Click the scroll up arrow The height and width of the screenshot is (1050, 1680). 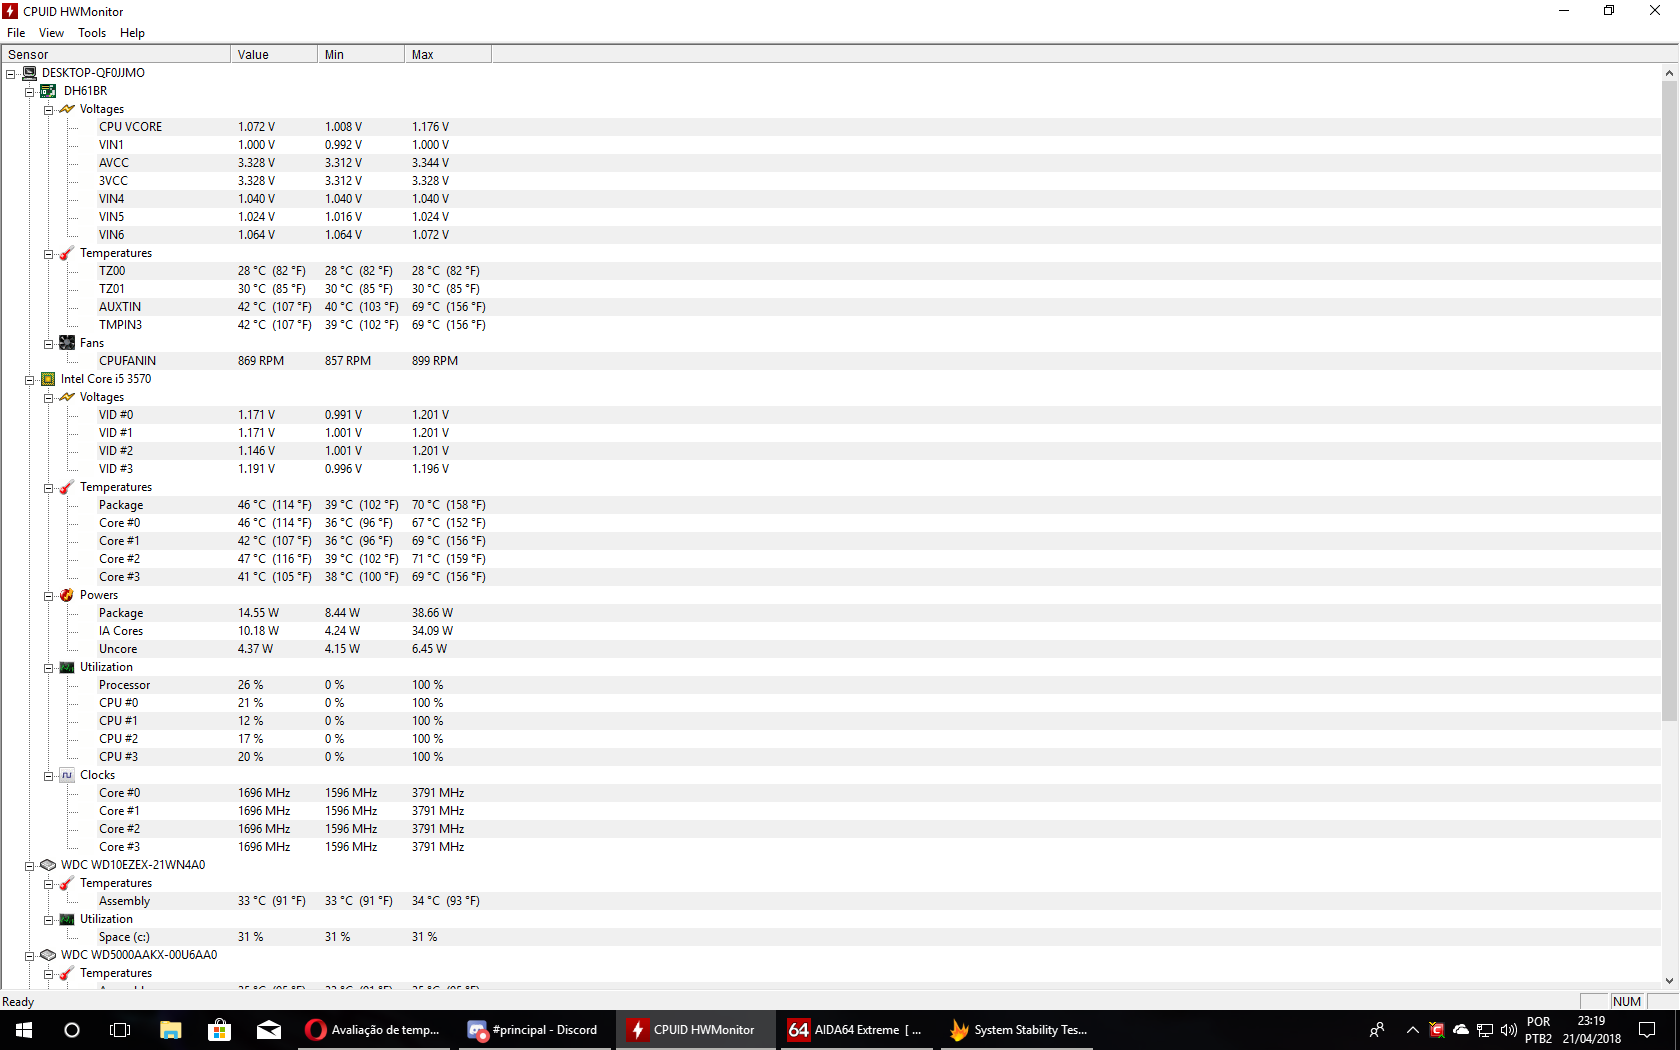(x=1669, y=73)
